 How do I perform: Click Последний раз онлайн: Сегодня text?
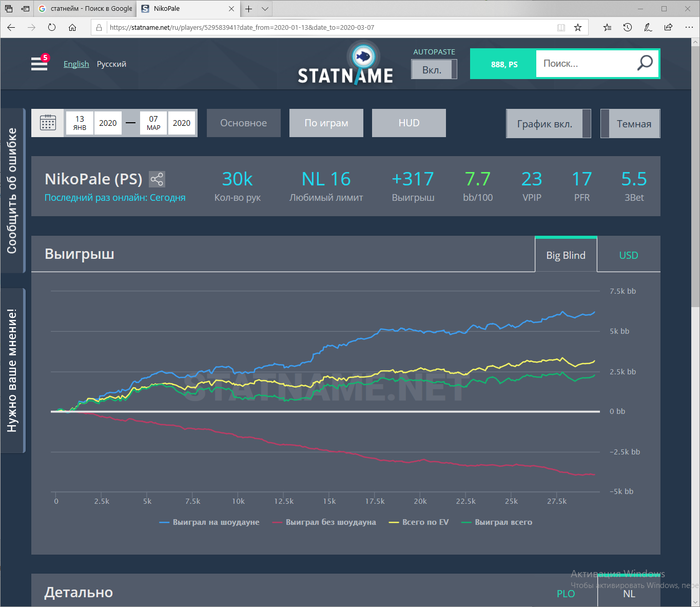115,198
